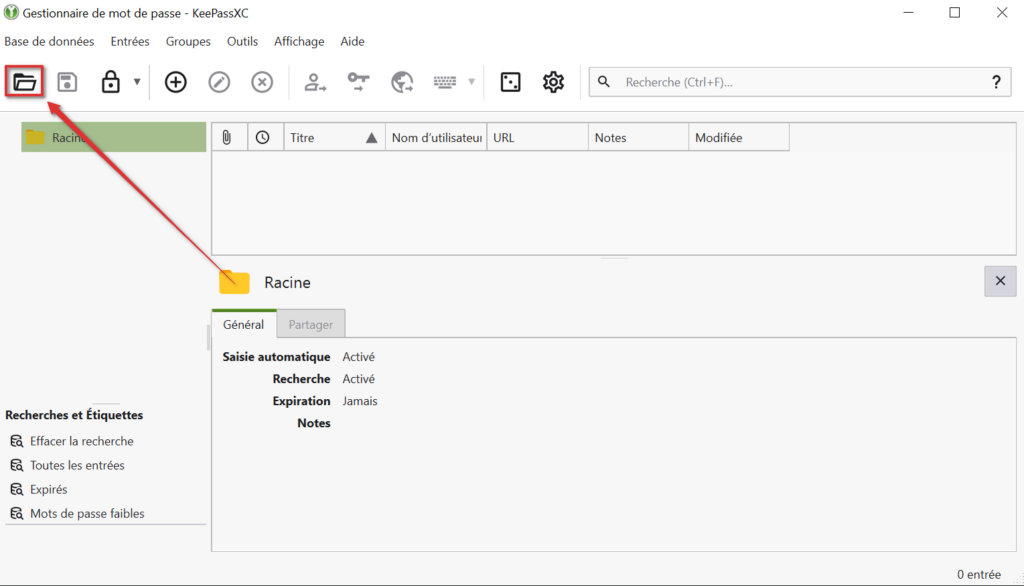Expand the auto-type keyboard dropdown arrow

pyautogui.click(x=472, y=82)
